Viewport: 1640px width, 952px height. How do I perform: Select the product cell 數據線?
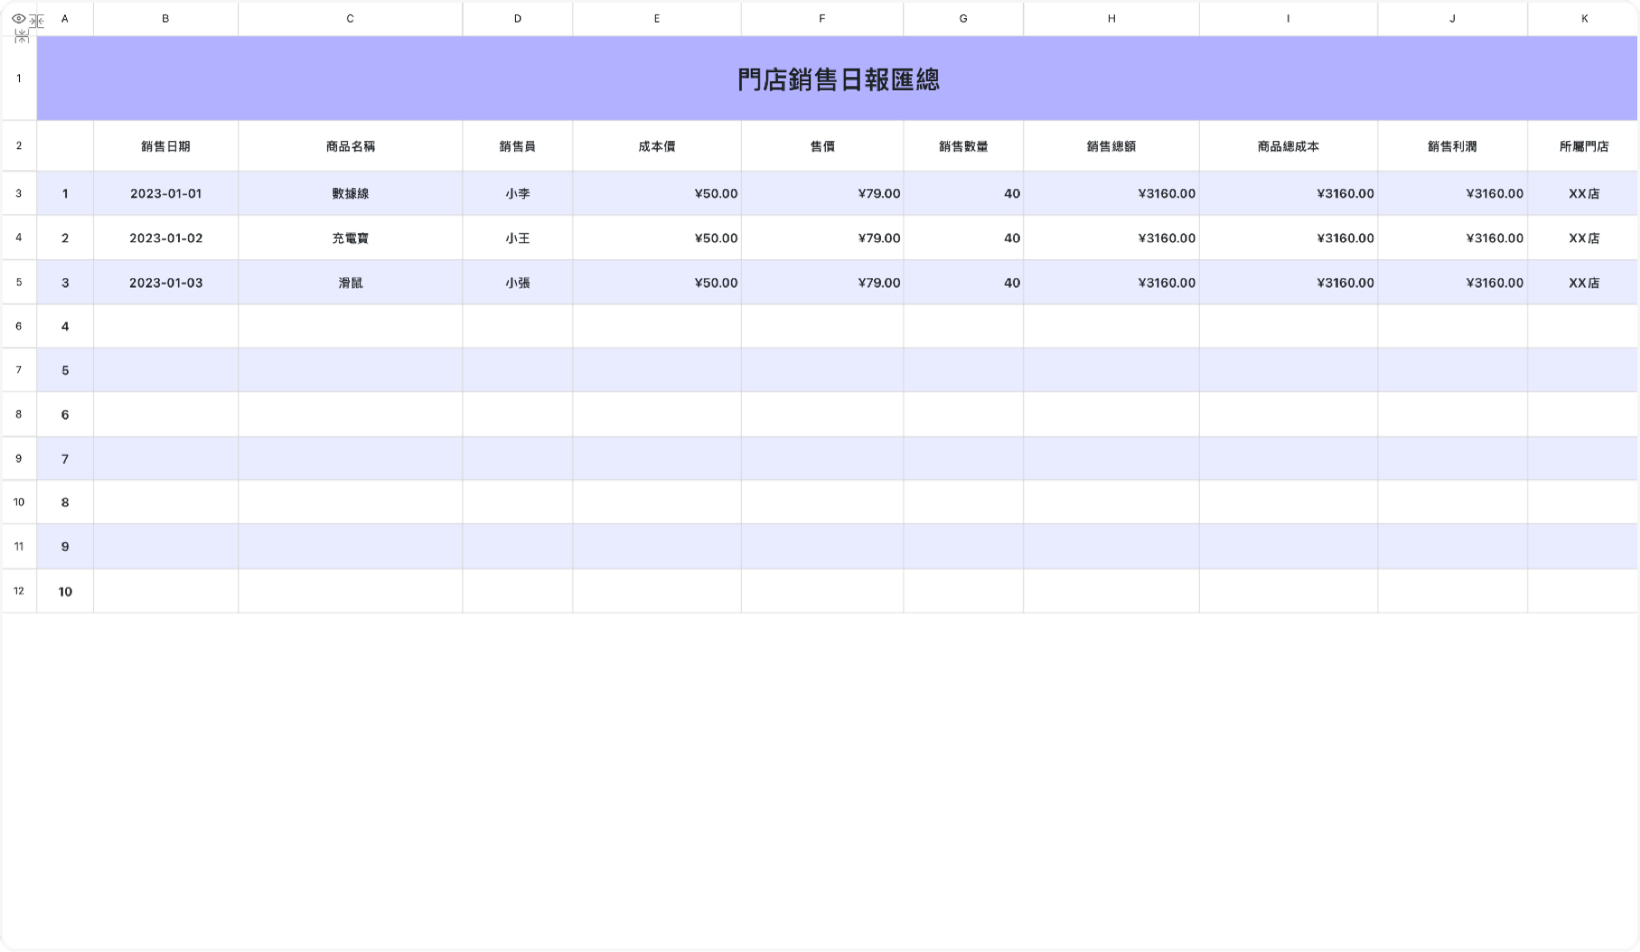350,193
